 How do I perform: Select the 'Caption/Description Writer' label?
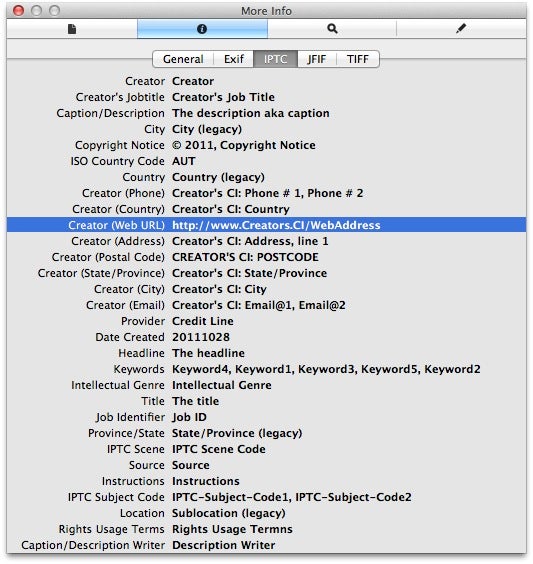click(93, 545)
